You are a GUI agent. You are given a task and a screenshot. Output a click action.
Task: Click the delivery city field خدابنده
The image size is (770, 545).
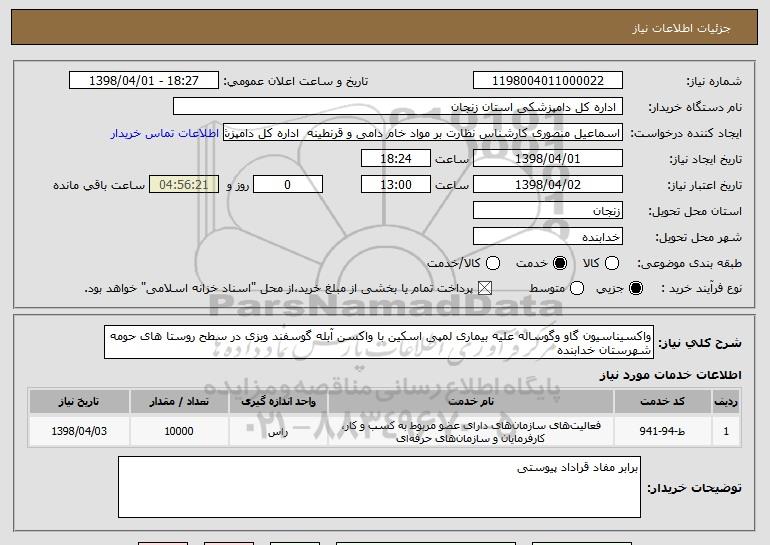(x=548, y=237)
